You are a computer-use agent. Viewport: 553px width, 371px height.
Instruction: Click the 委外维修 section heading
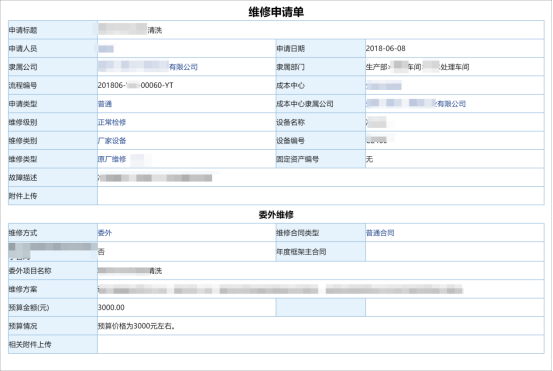click(276, 214)
